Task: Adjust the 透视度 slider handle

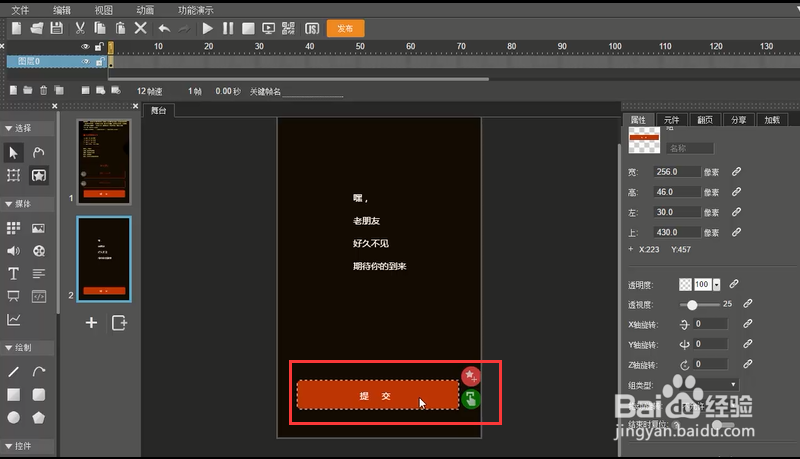Action: pyautogui.click(x=692, y=305)
